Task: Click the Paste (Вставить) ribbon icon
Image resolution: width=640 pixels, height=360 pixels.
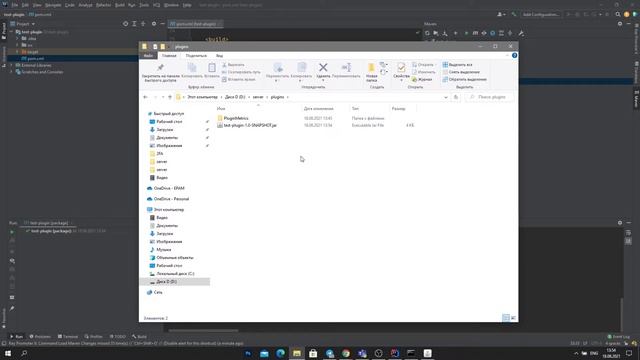Action: coord(211,70)
